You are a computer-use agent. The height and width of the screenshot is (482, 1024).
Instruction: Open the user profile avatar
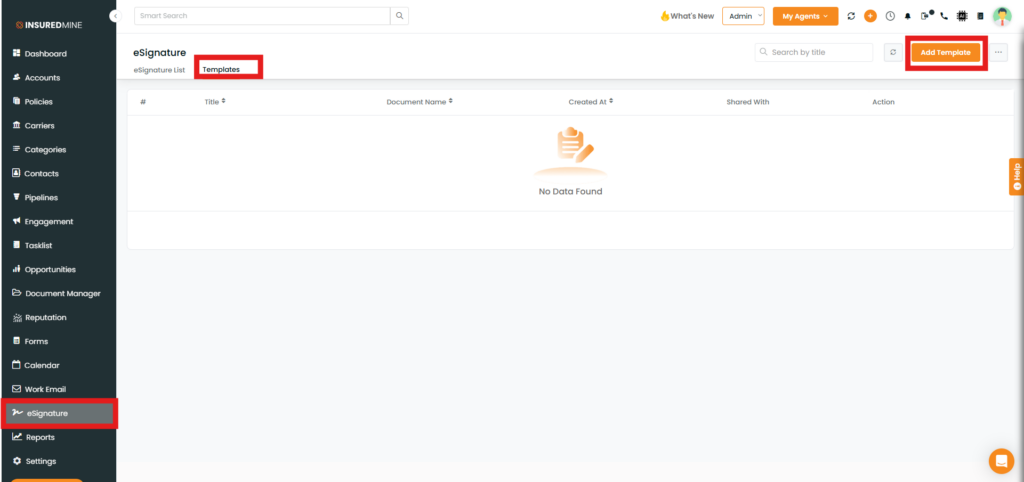tap(1001, 16)
